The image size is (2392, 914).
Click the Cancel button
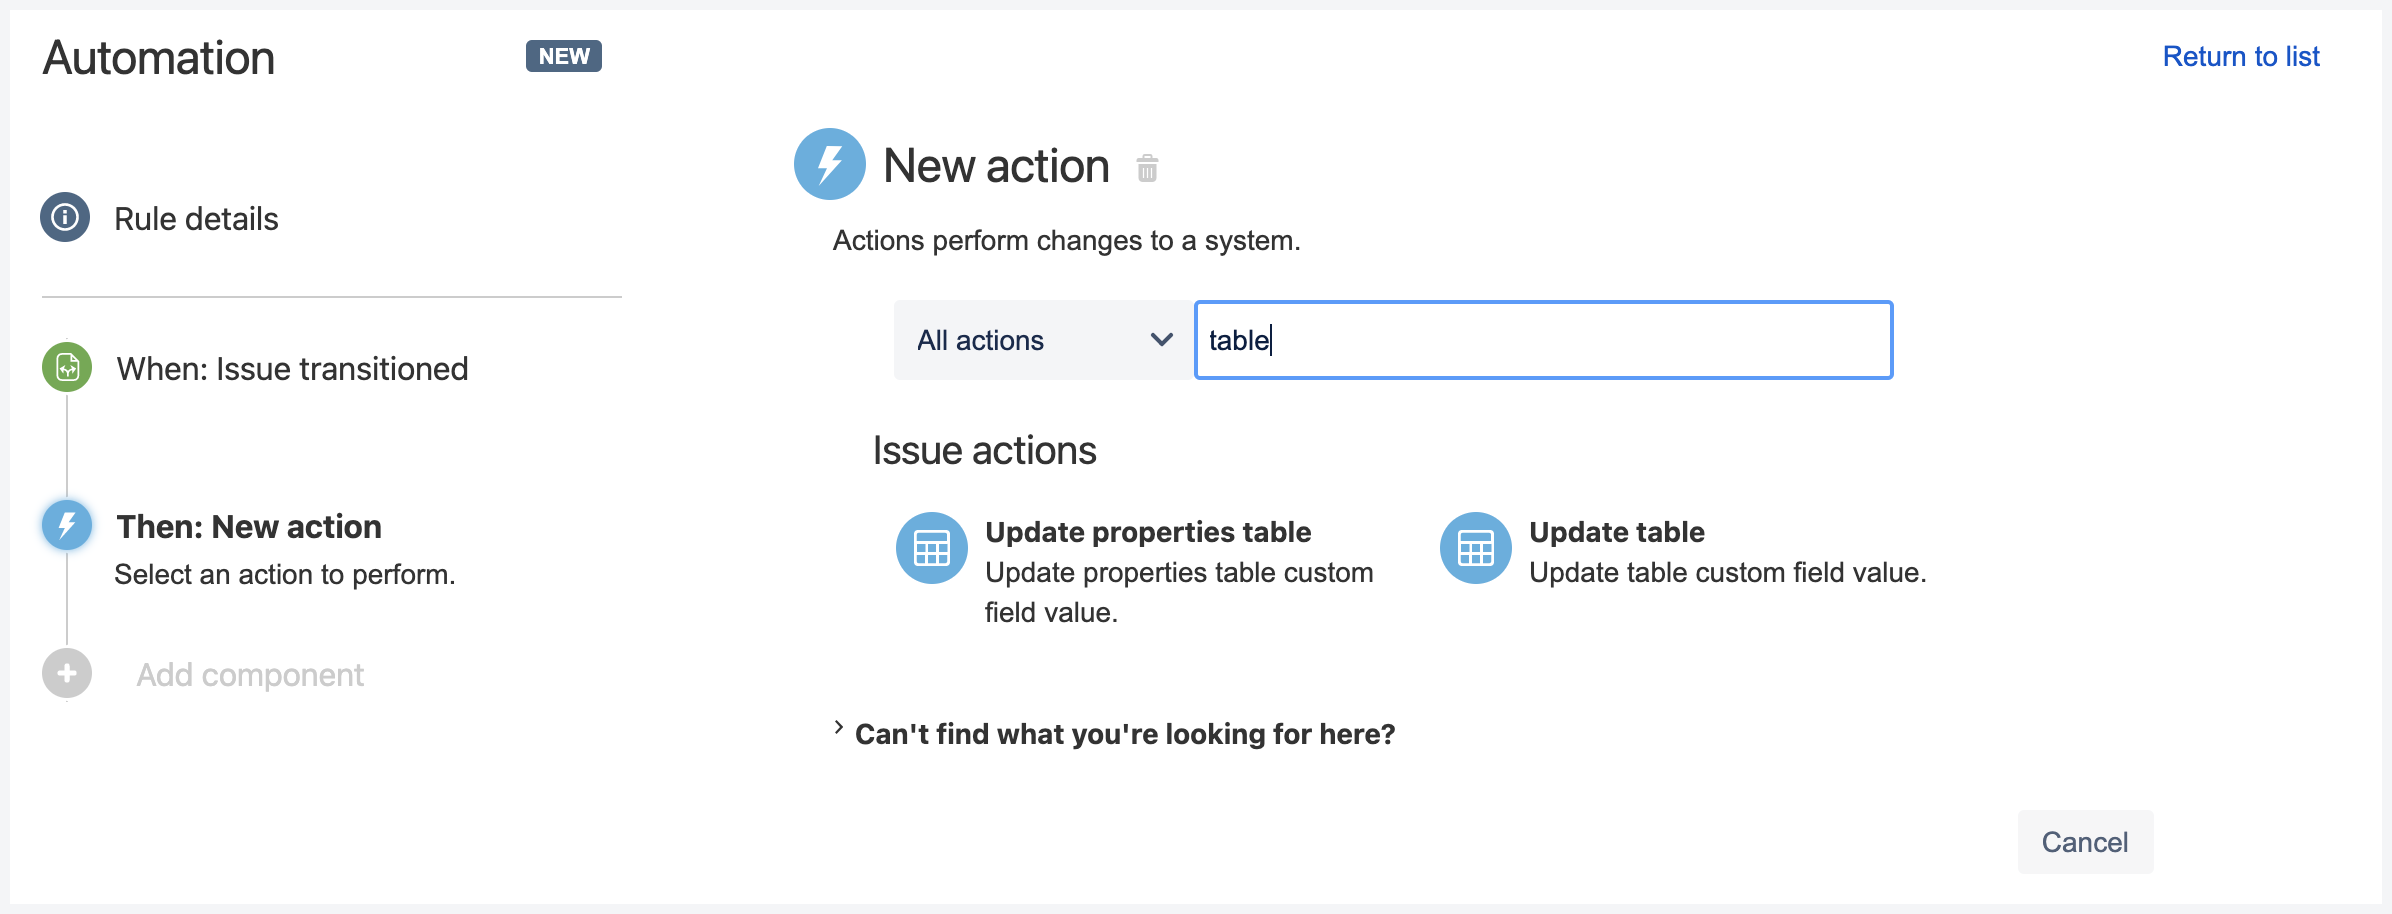[2085, 842]
